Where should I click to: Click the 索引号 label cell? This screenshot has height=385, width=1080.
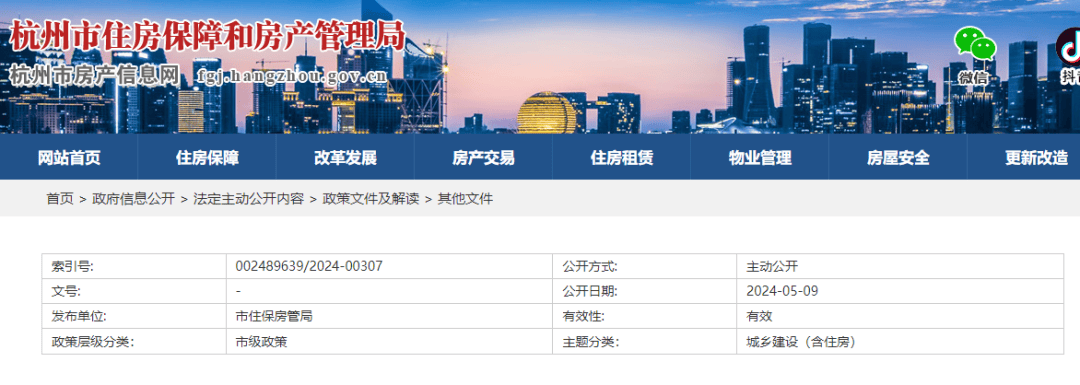[x=134, y=266]
